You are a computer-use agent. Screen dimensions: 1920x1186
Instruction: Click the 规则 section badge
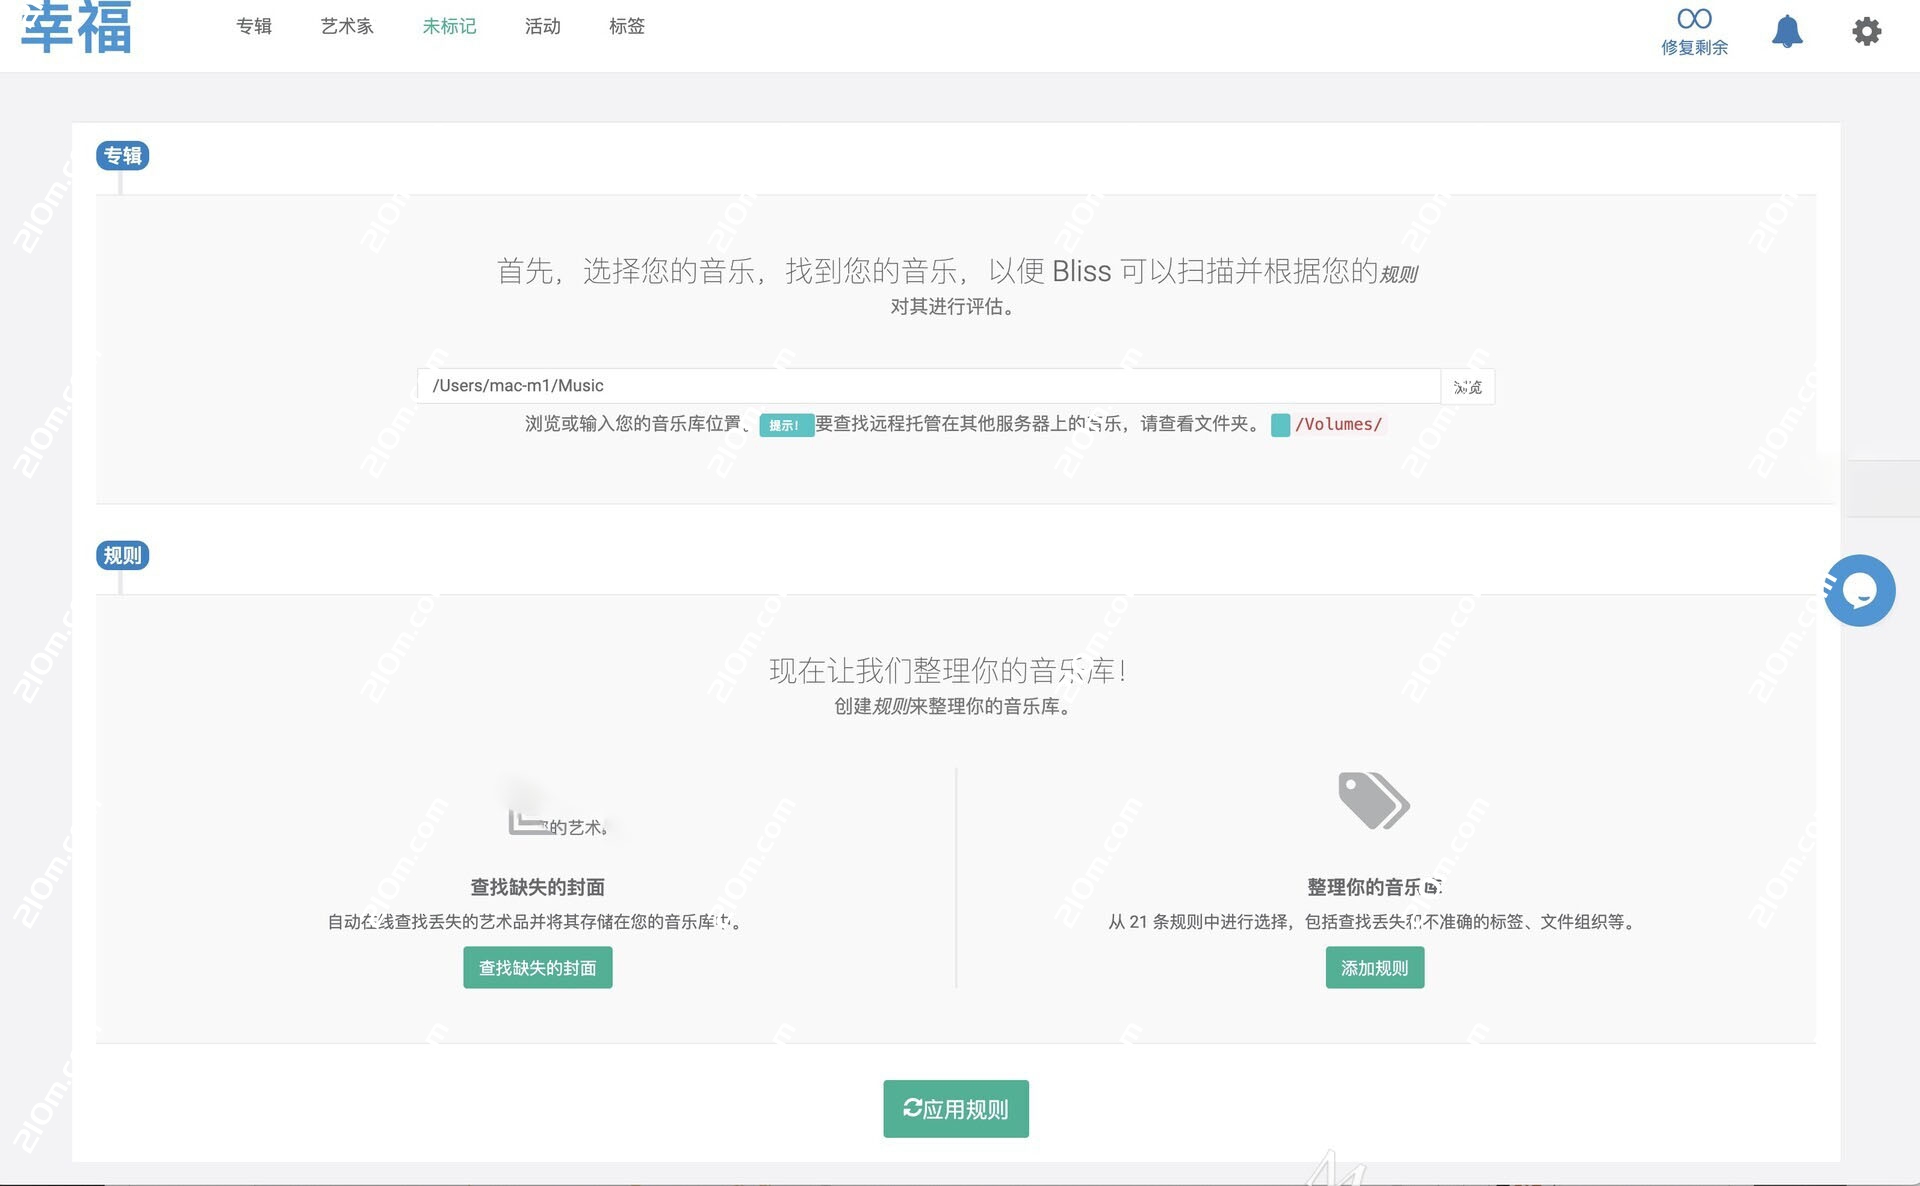pyautogui.click(x=123, y=556)
